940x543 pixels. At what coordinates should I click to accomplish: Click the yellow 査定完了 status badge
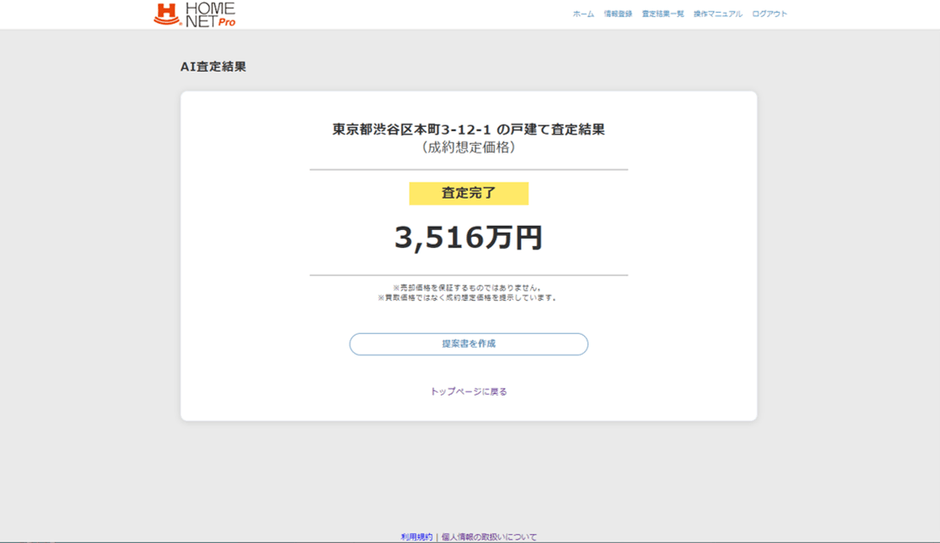(468, 193)
